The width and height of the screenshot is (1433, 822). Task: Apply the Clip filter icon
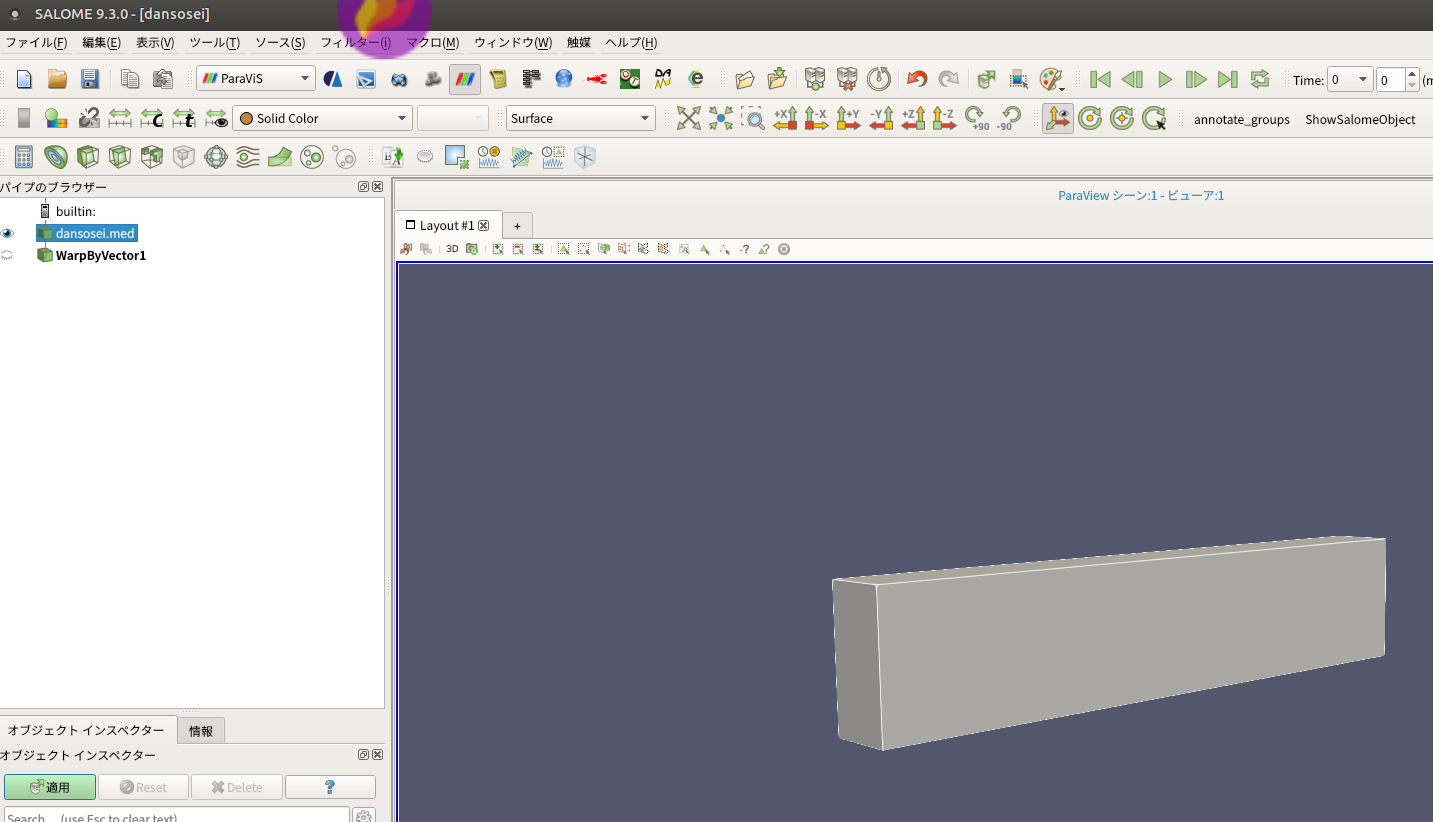point(88,157)
